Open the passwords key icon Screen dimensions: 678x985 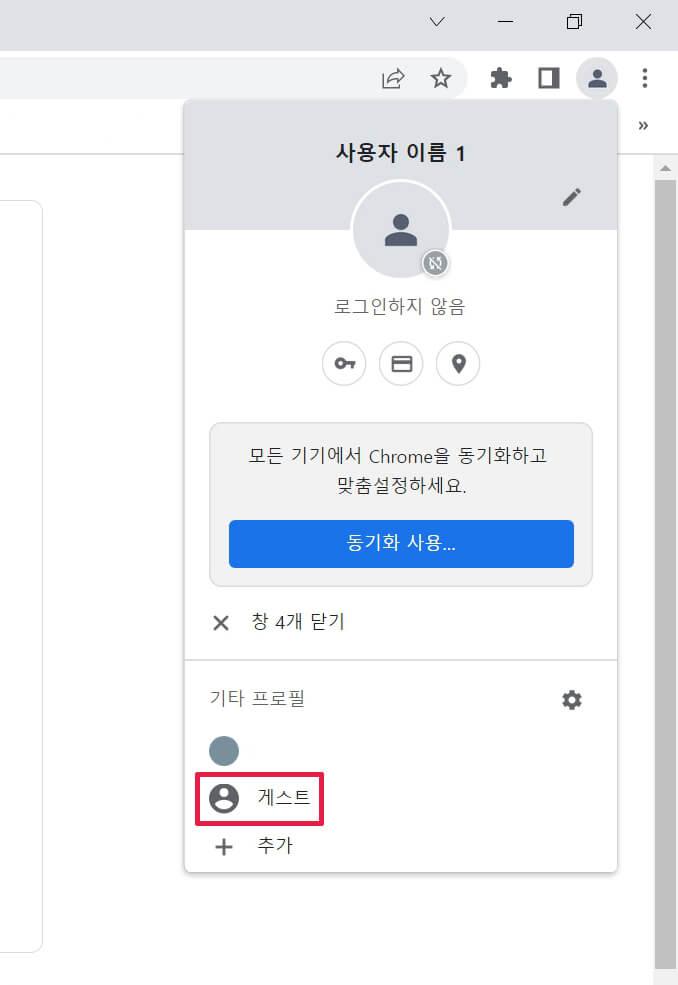[344, 363]
